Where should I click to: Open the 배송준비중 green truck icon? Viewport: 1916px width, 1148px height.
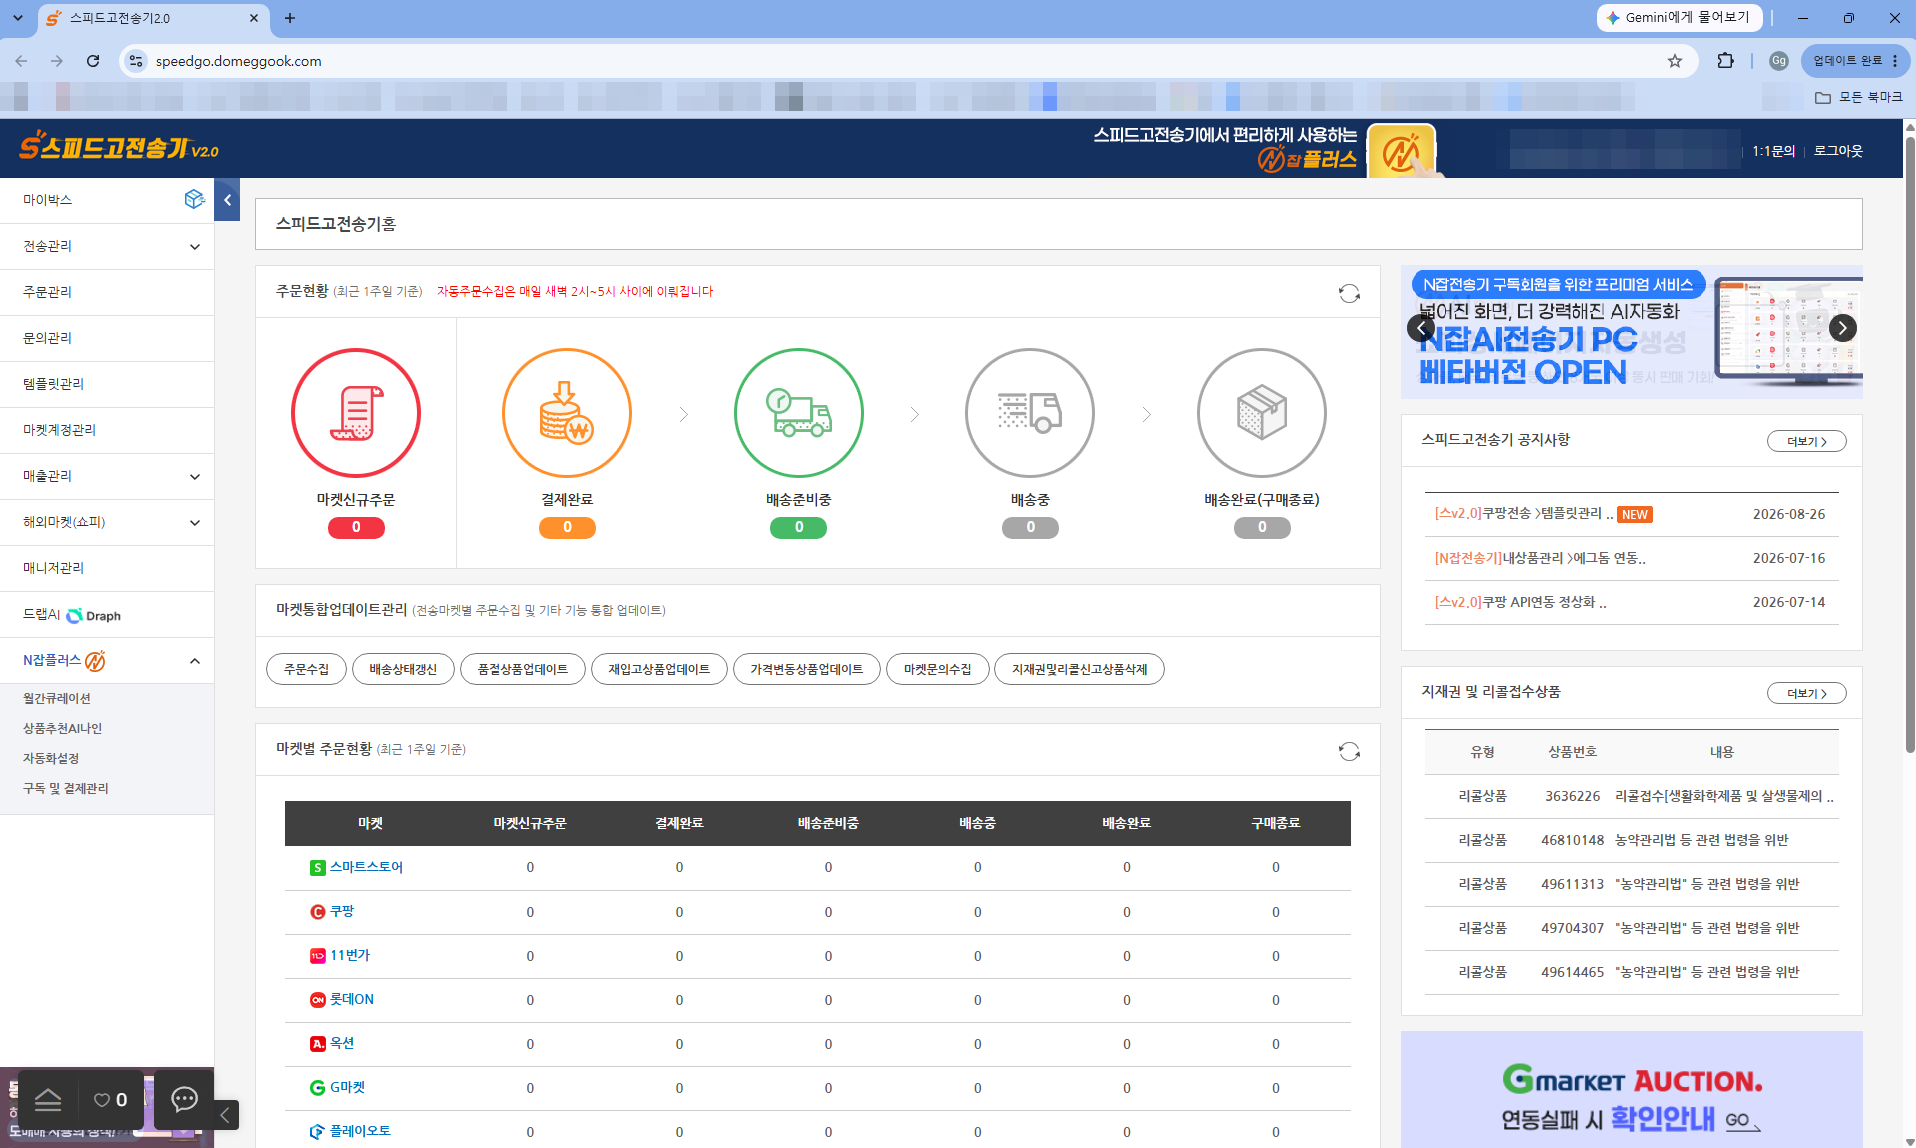pyautogui.click(x=799, y=413)
